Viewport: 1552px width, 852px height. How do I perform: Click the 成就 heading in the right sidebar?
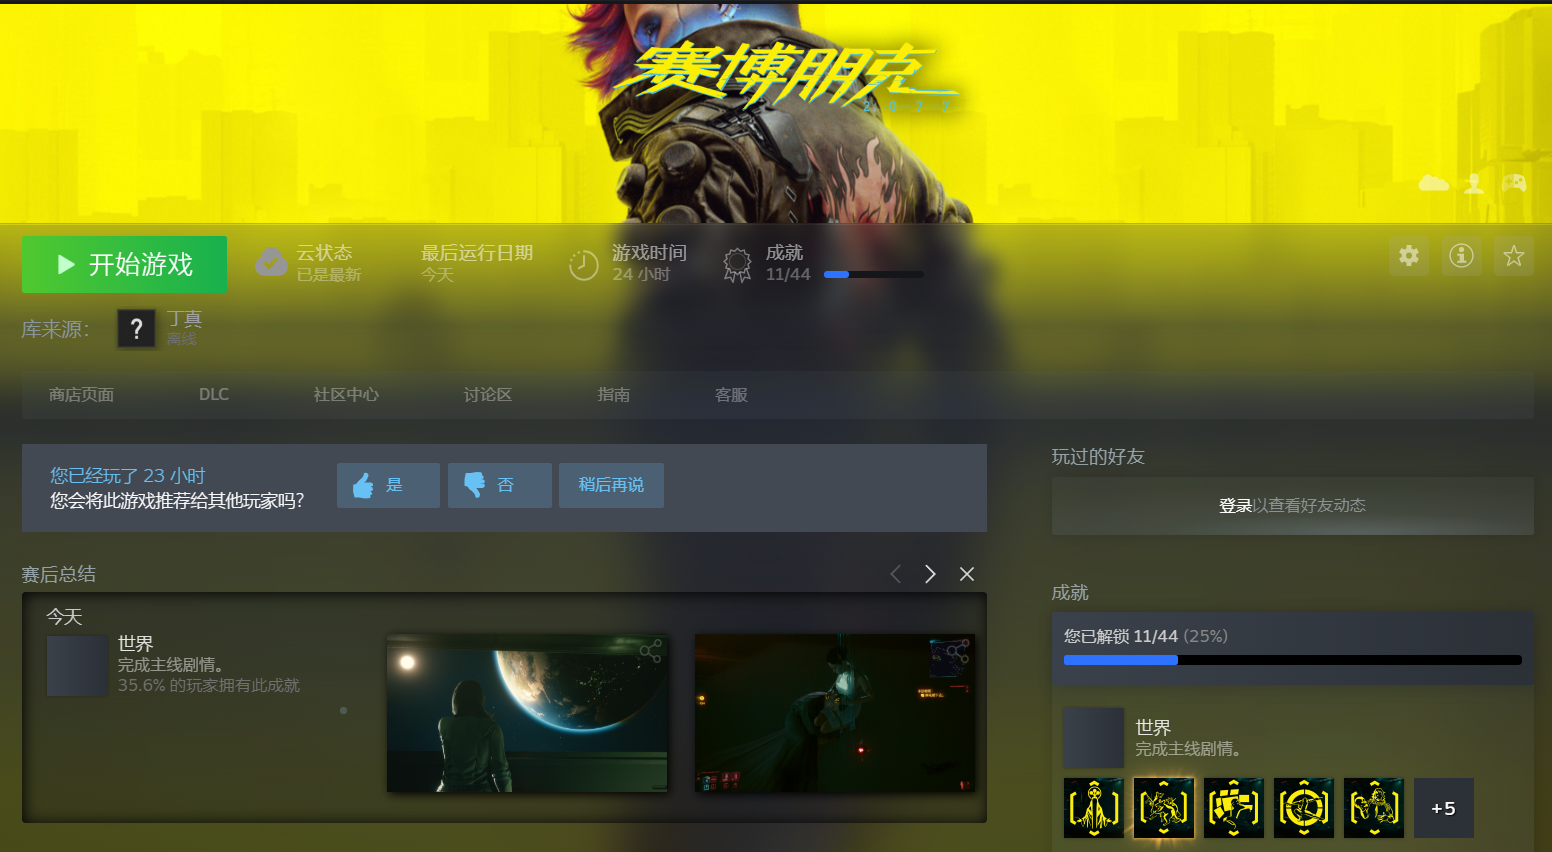coord(1070,593)
